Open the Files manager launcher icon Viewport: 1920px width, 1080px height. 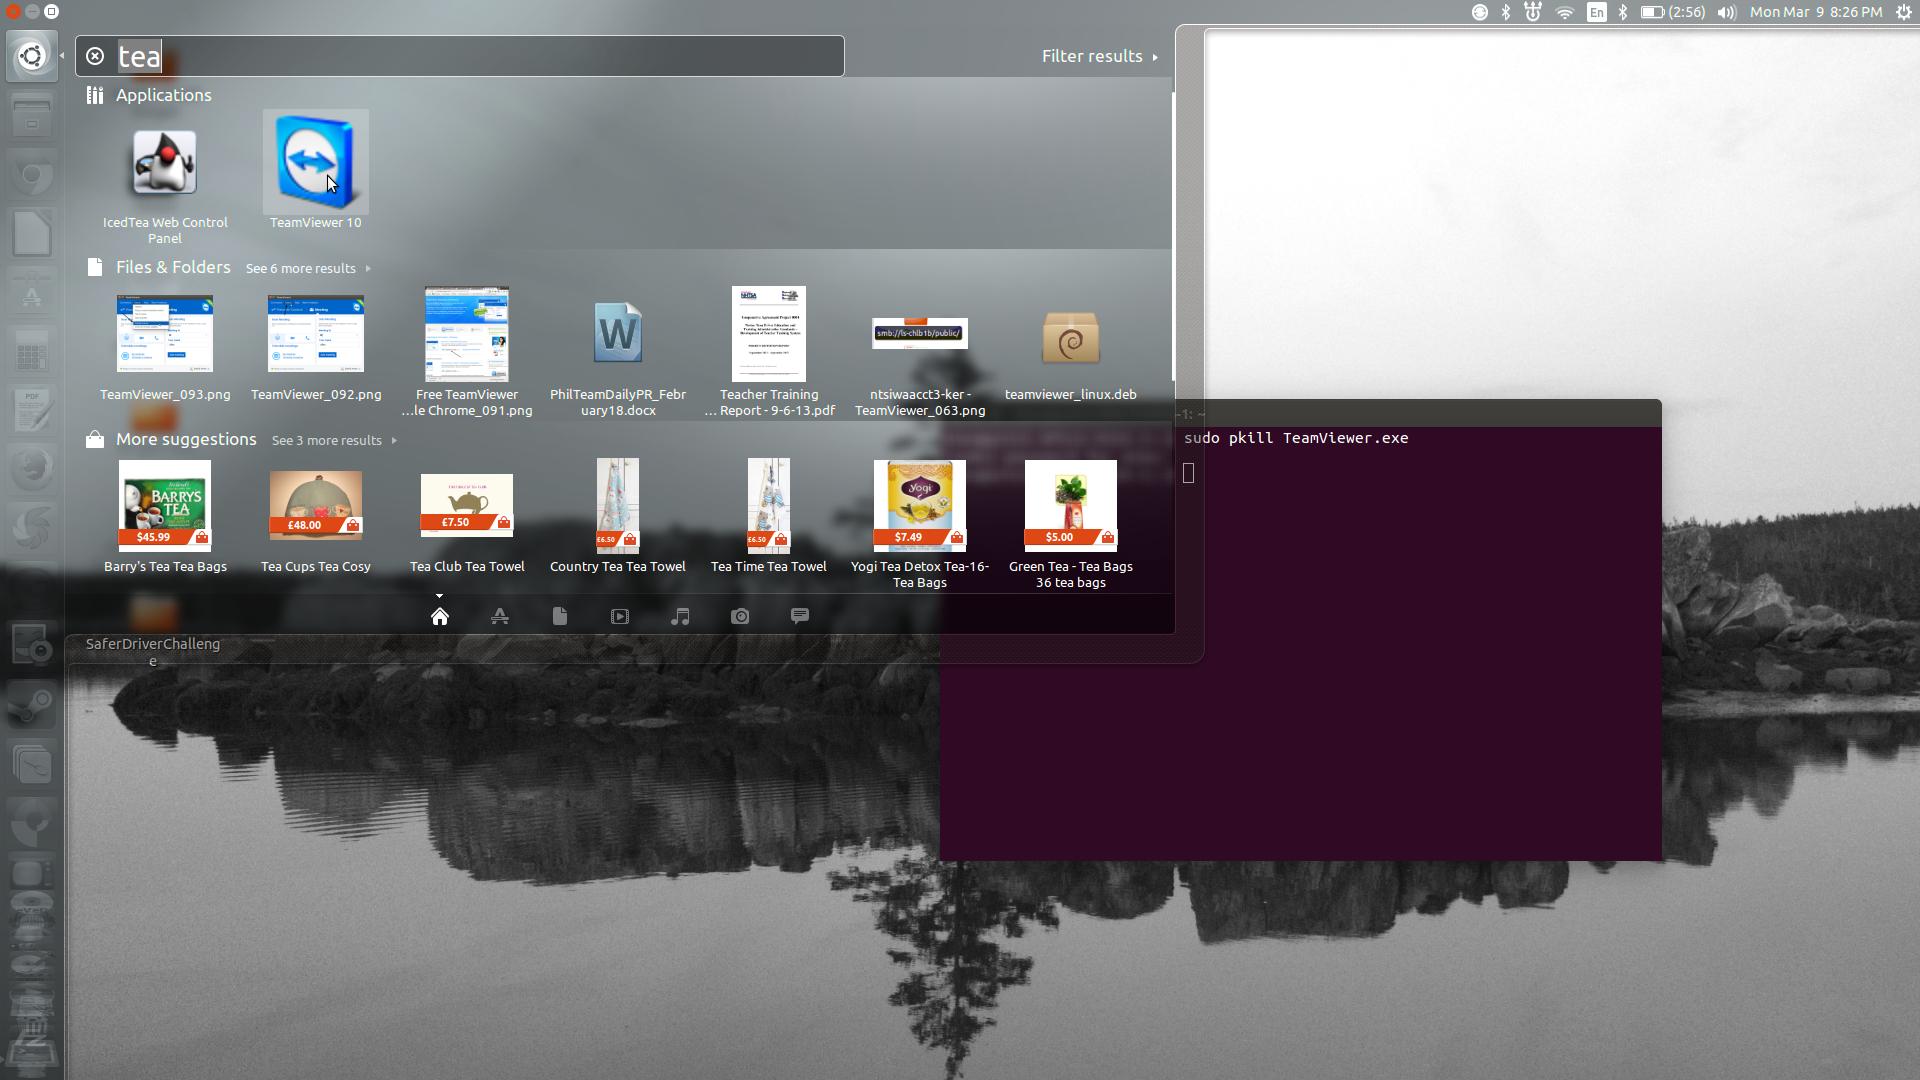point(32,116)
